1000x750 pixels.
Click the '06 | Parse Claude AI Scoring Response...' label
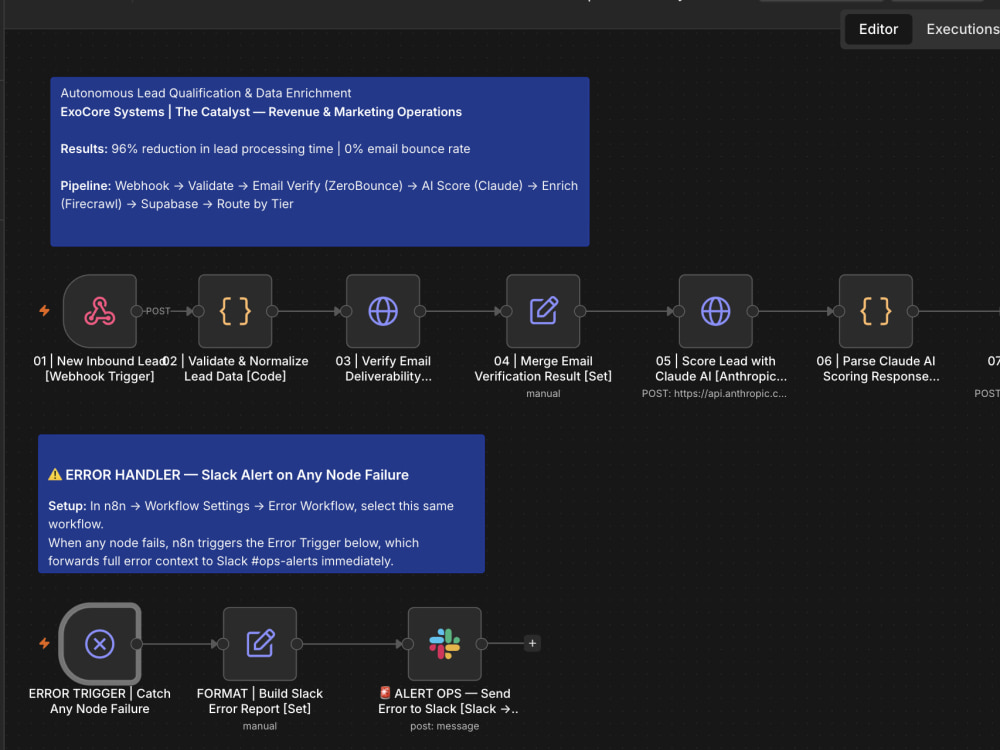click(877, 369)
